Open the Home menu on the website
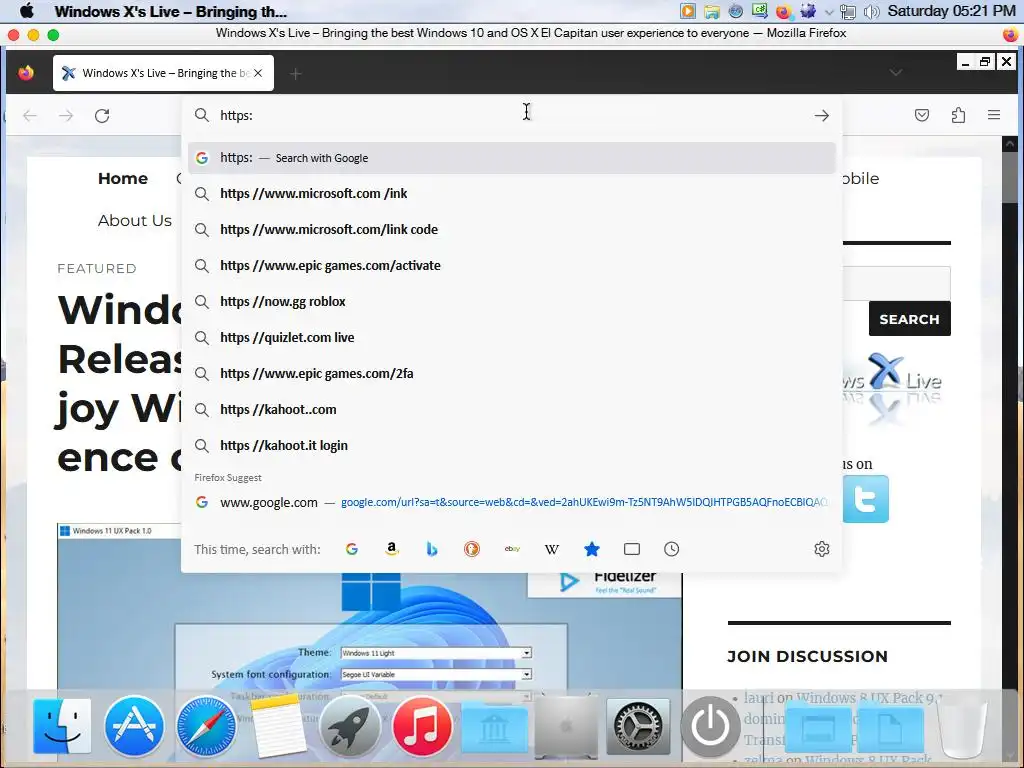 pos(123,178)
